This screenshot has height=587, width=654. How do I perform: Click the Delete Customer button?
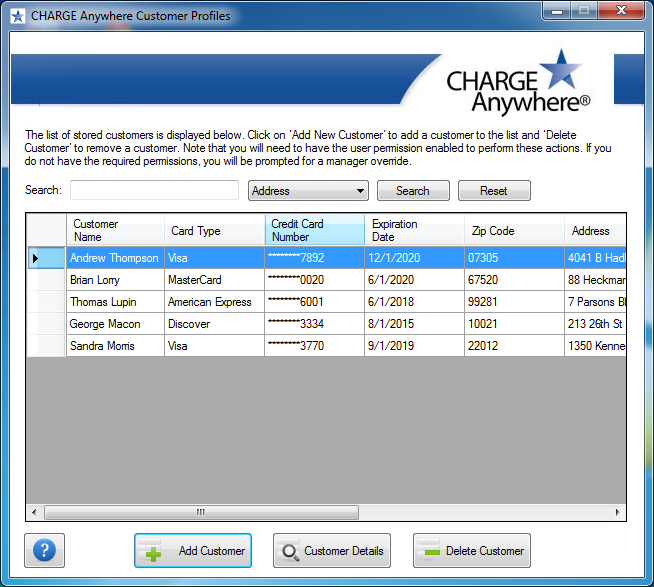(x=472, y=550)
